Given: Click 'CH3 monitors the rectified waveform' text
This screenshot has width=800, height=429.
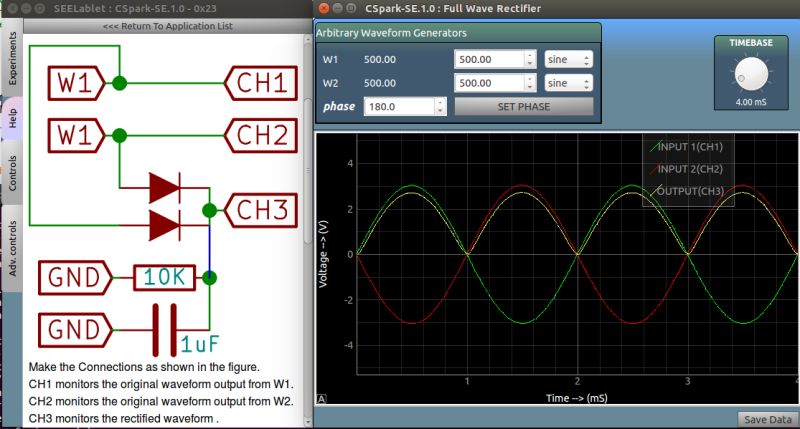Looking at the screenshot, I should (x=123, y=418).
